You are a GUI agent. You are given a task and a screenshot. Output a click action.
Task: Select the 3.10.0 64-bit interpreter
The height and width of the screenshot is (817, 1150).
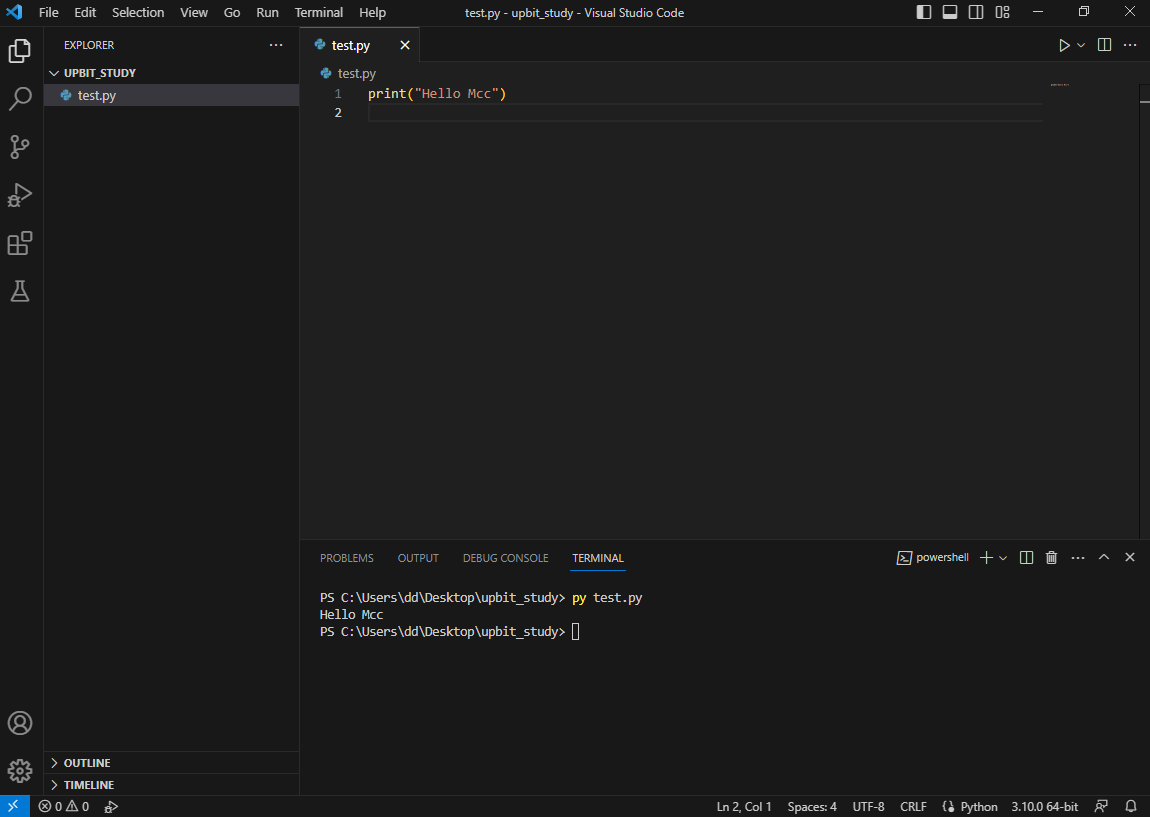[x=1044, y=806]
